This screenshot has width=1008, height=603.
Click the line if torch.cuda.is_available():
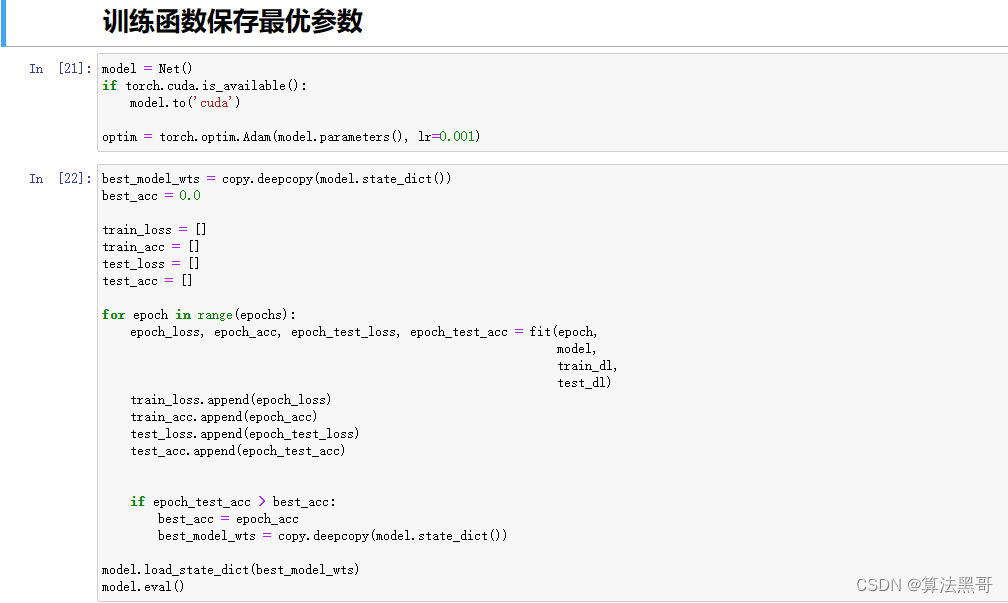[204, 86]
